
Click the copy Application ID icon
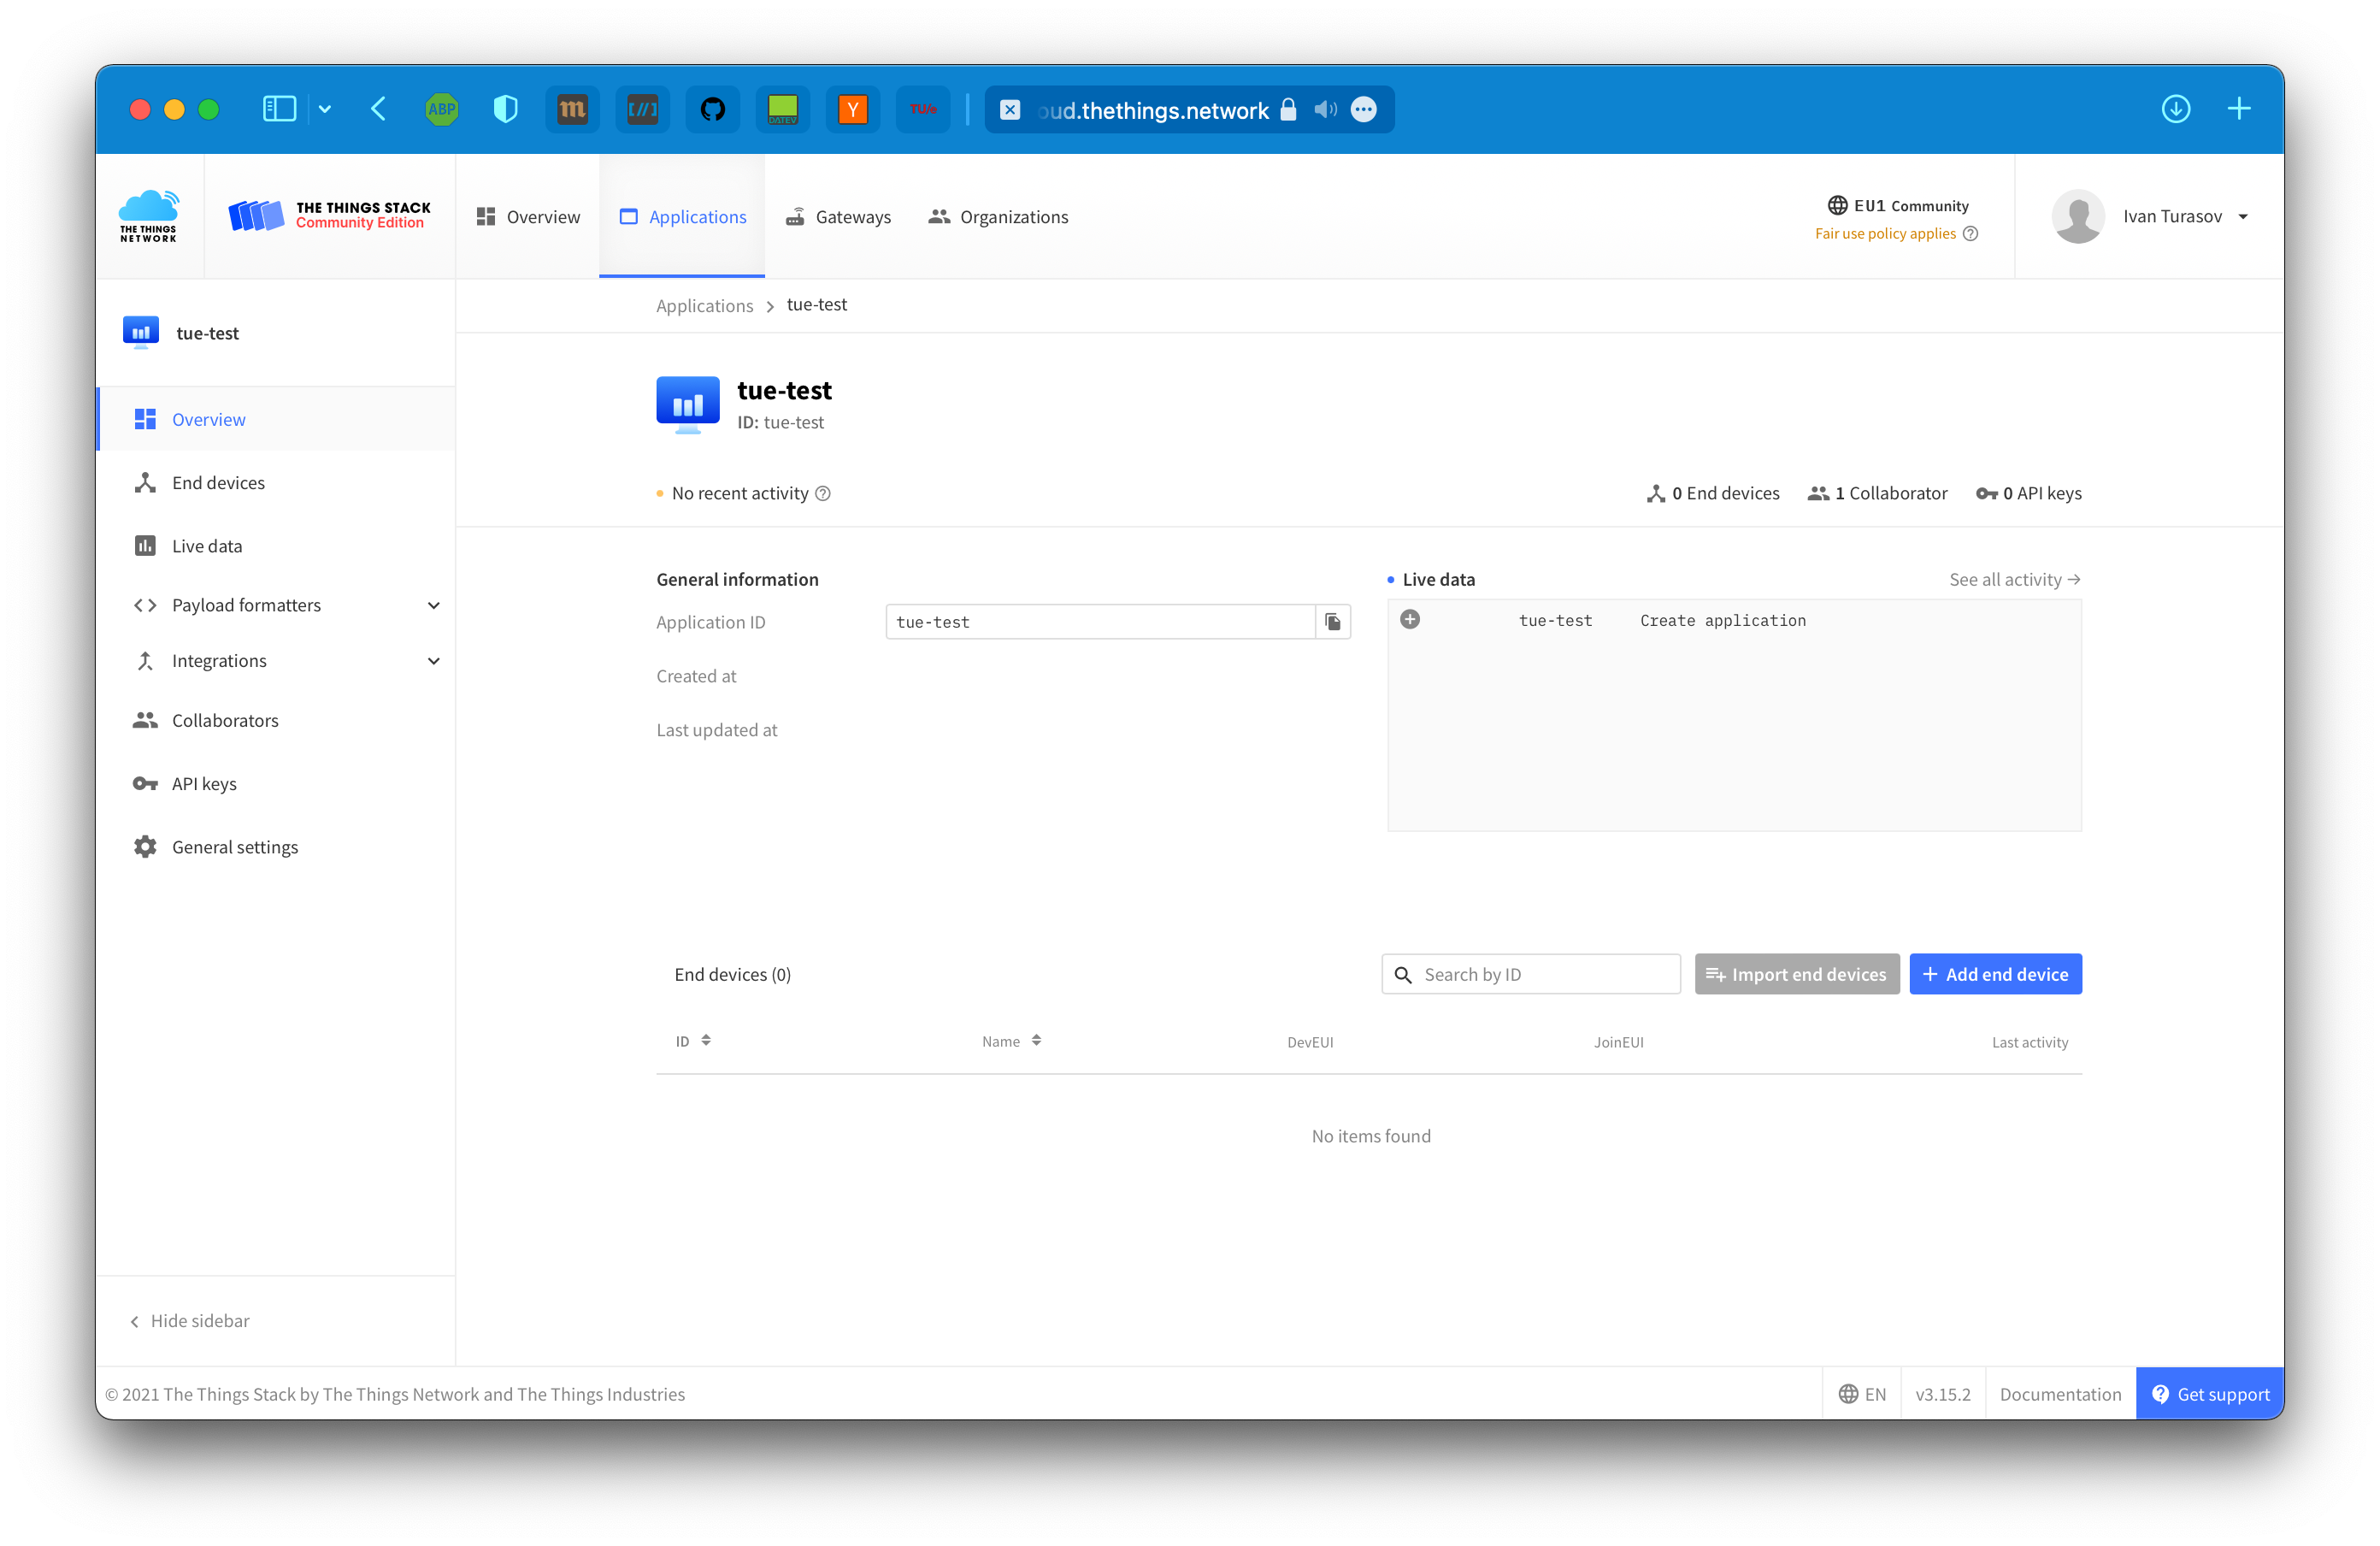tap(1332, 621)
